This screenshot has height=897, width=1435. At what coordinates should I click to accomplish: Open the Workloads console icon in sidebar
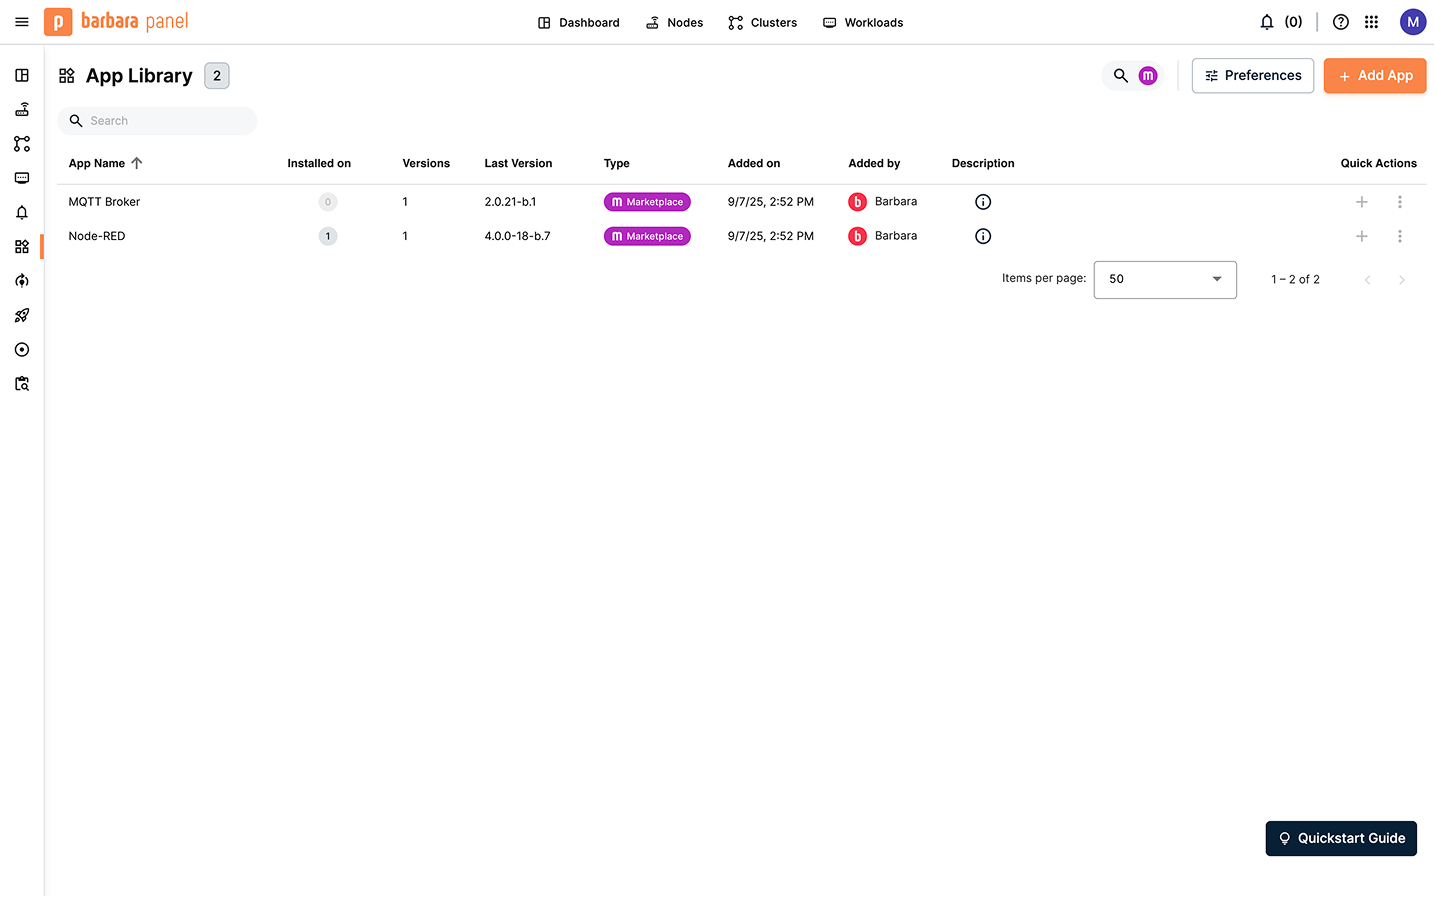click(x=22, y=177)
